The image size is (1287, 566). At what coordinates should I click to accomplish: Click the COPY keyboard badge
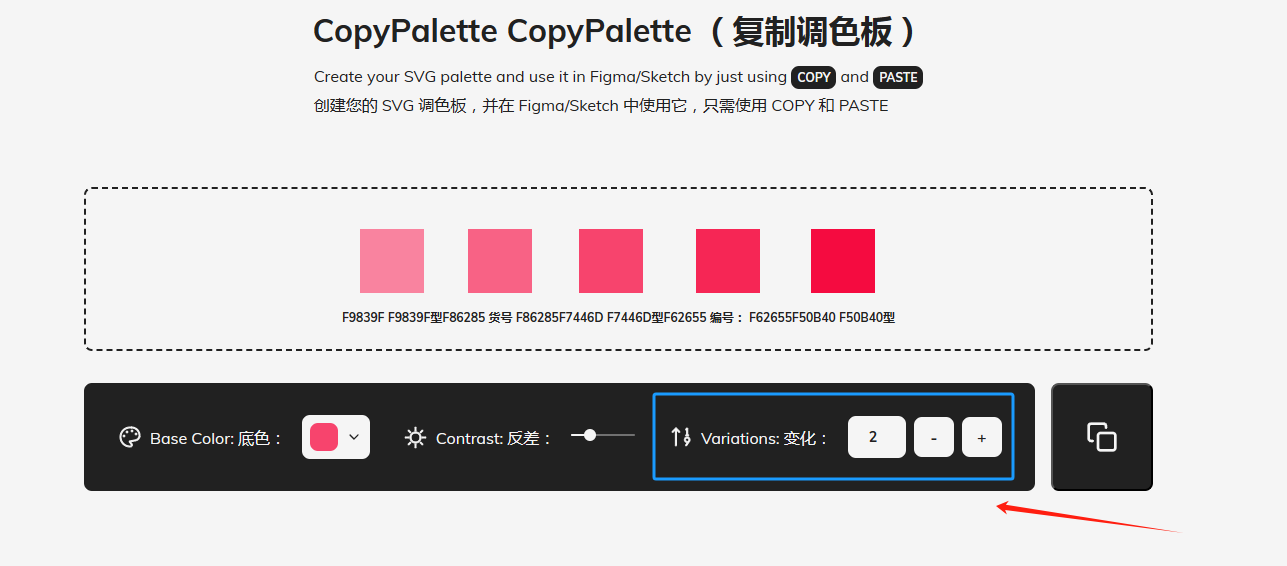814,77
